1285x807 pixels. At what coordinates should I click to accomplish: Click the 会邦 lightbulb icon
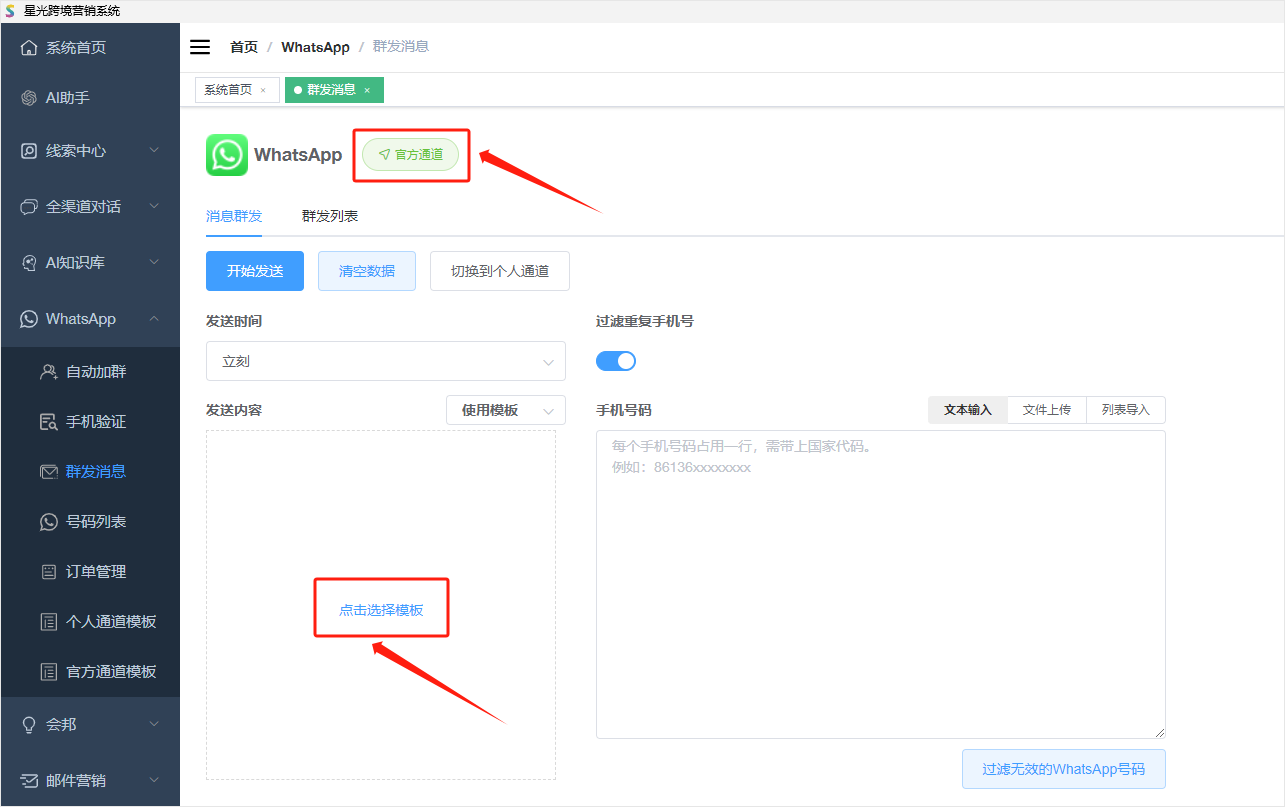coord(29,725)
